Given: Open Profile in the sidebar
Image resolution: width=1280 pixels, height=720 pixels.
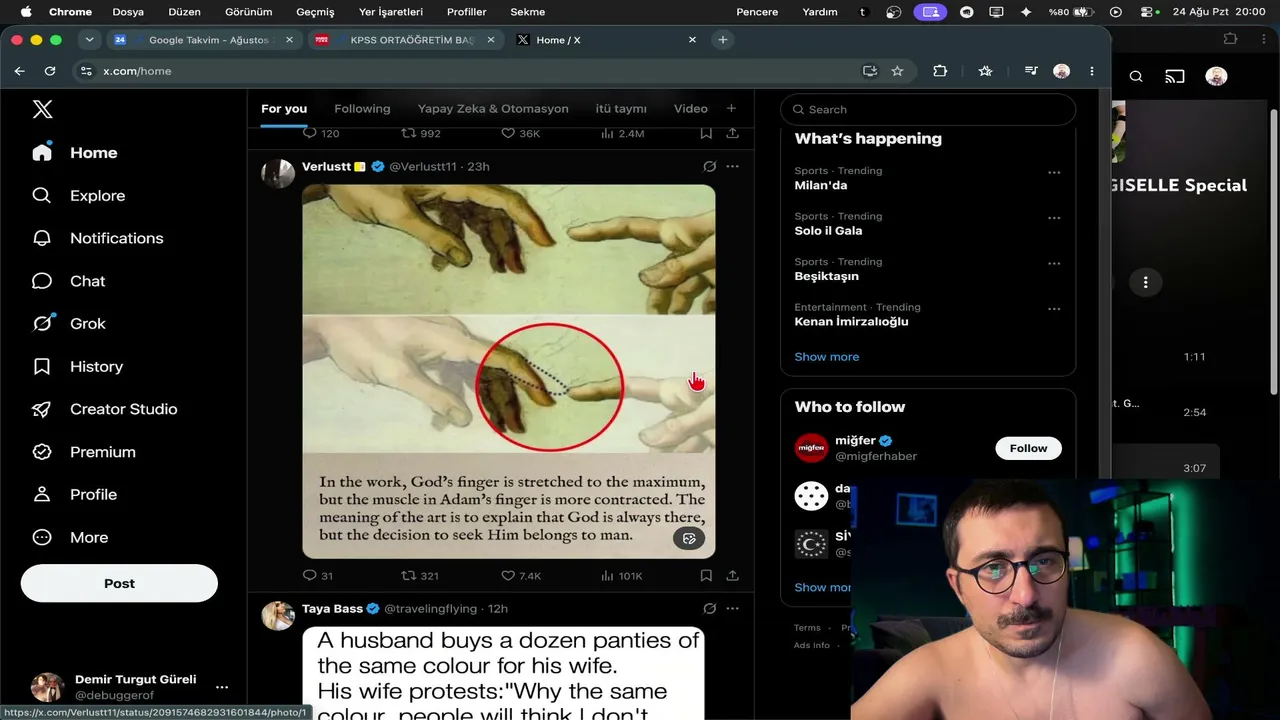Looking at the screenshot, I should 75,495.
